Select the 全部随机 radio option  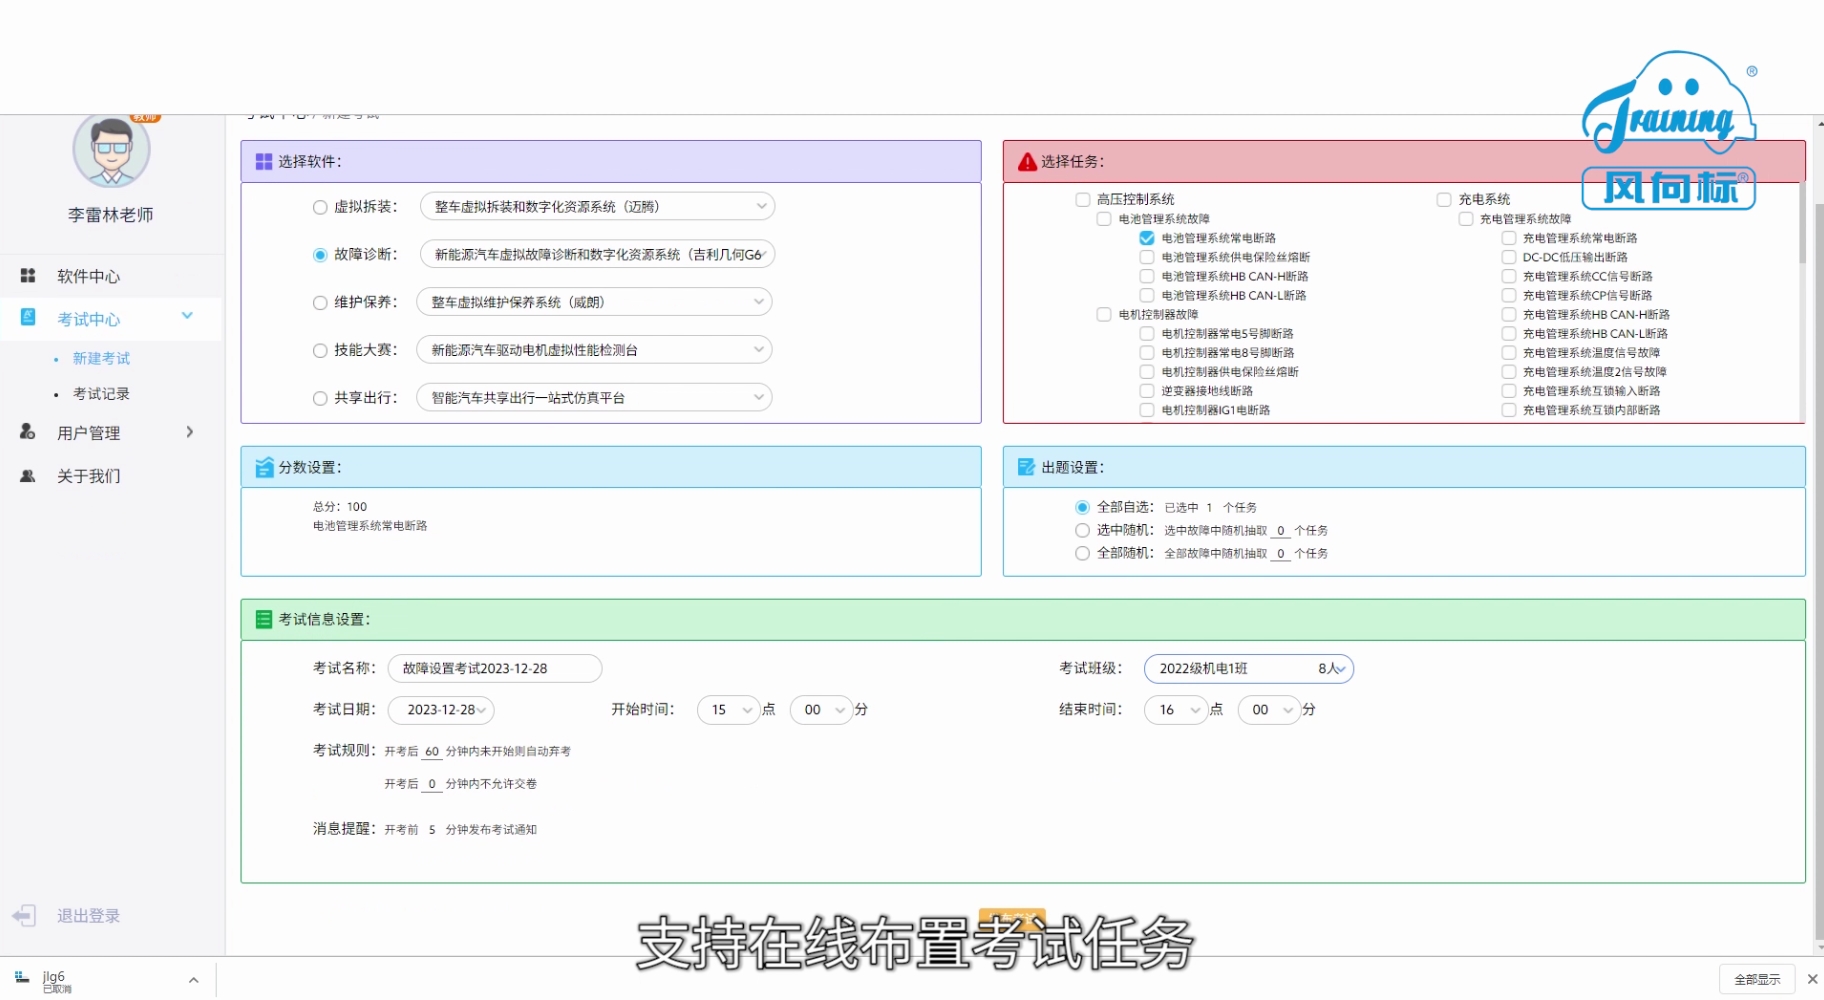[x=1082, y=553]
